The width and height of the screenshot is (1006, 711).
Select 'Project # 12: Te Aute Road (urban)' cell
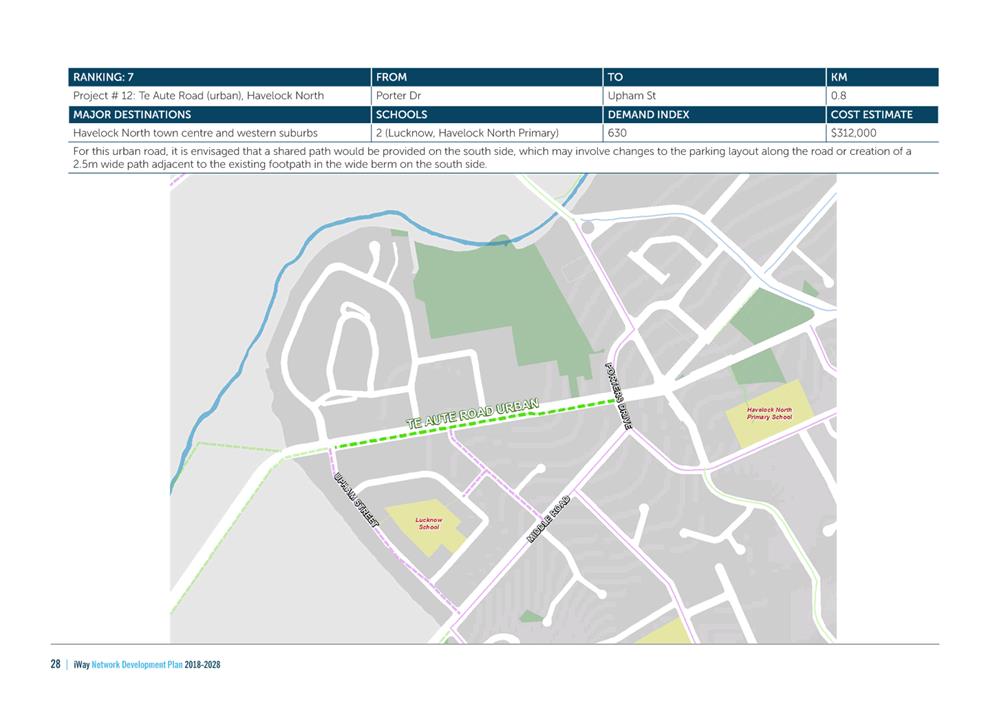219,96
